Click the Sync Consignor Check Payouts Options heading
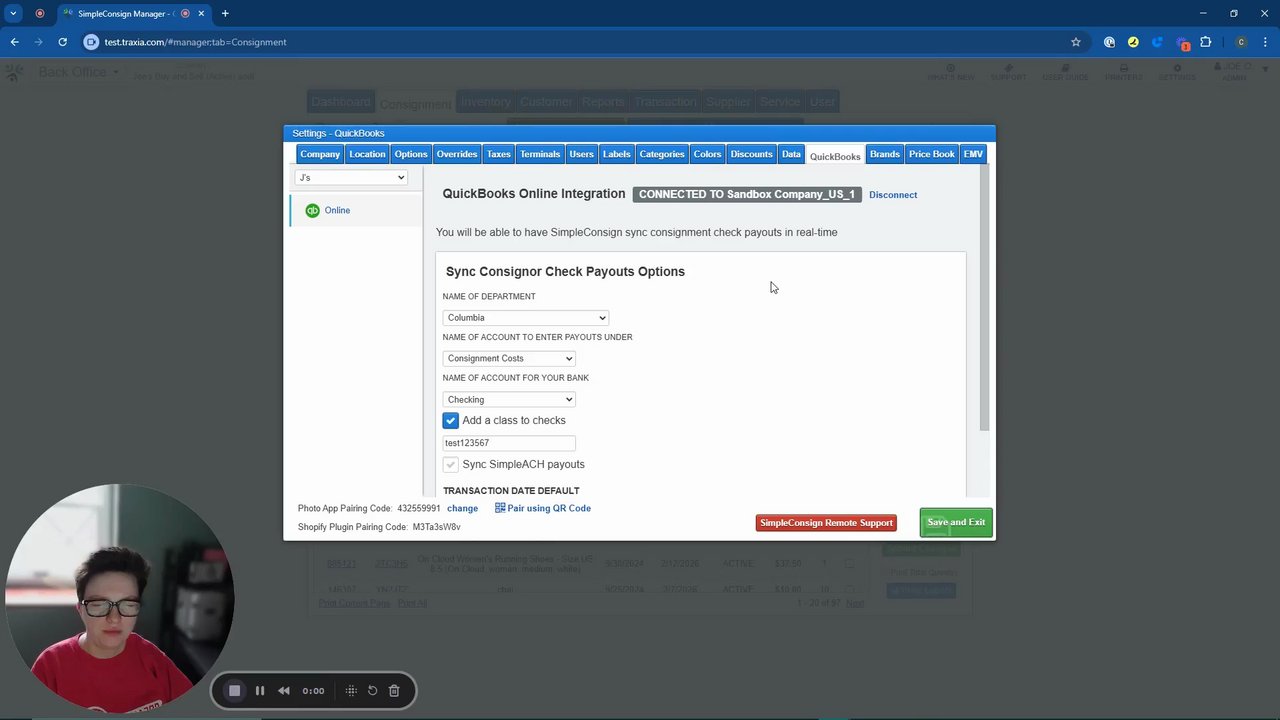The height and width of the screenshot is (720, 1280). point(565,271)
